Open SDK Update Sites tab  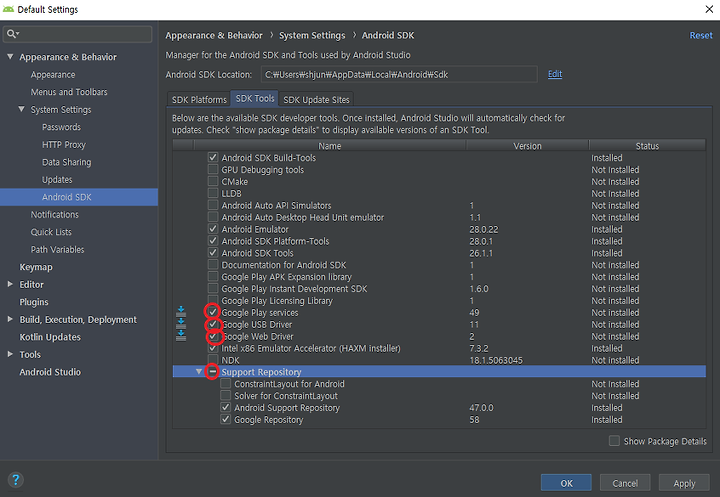[x=316, y=99]
